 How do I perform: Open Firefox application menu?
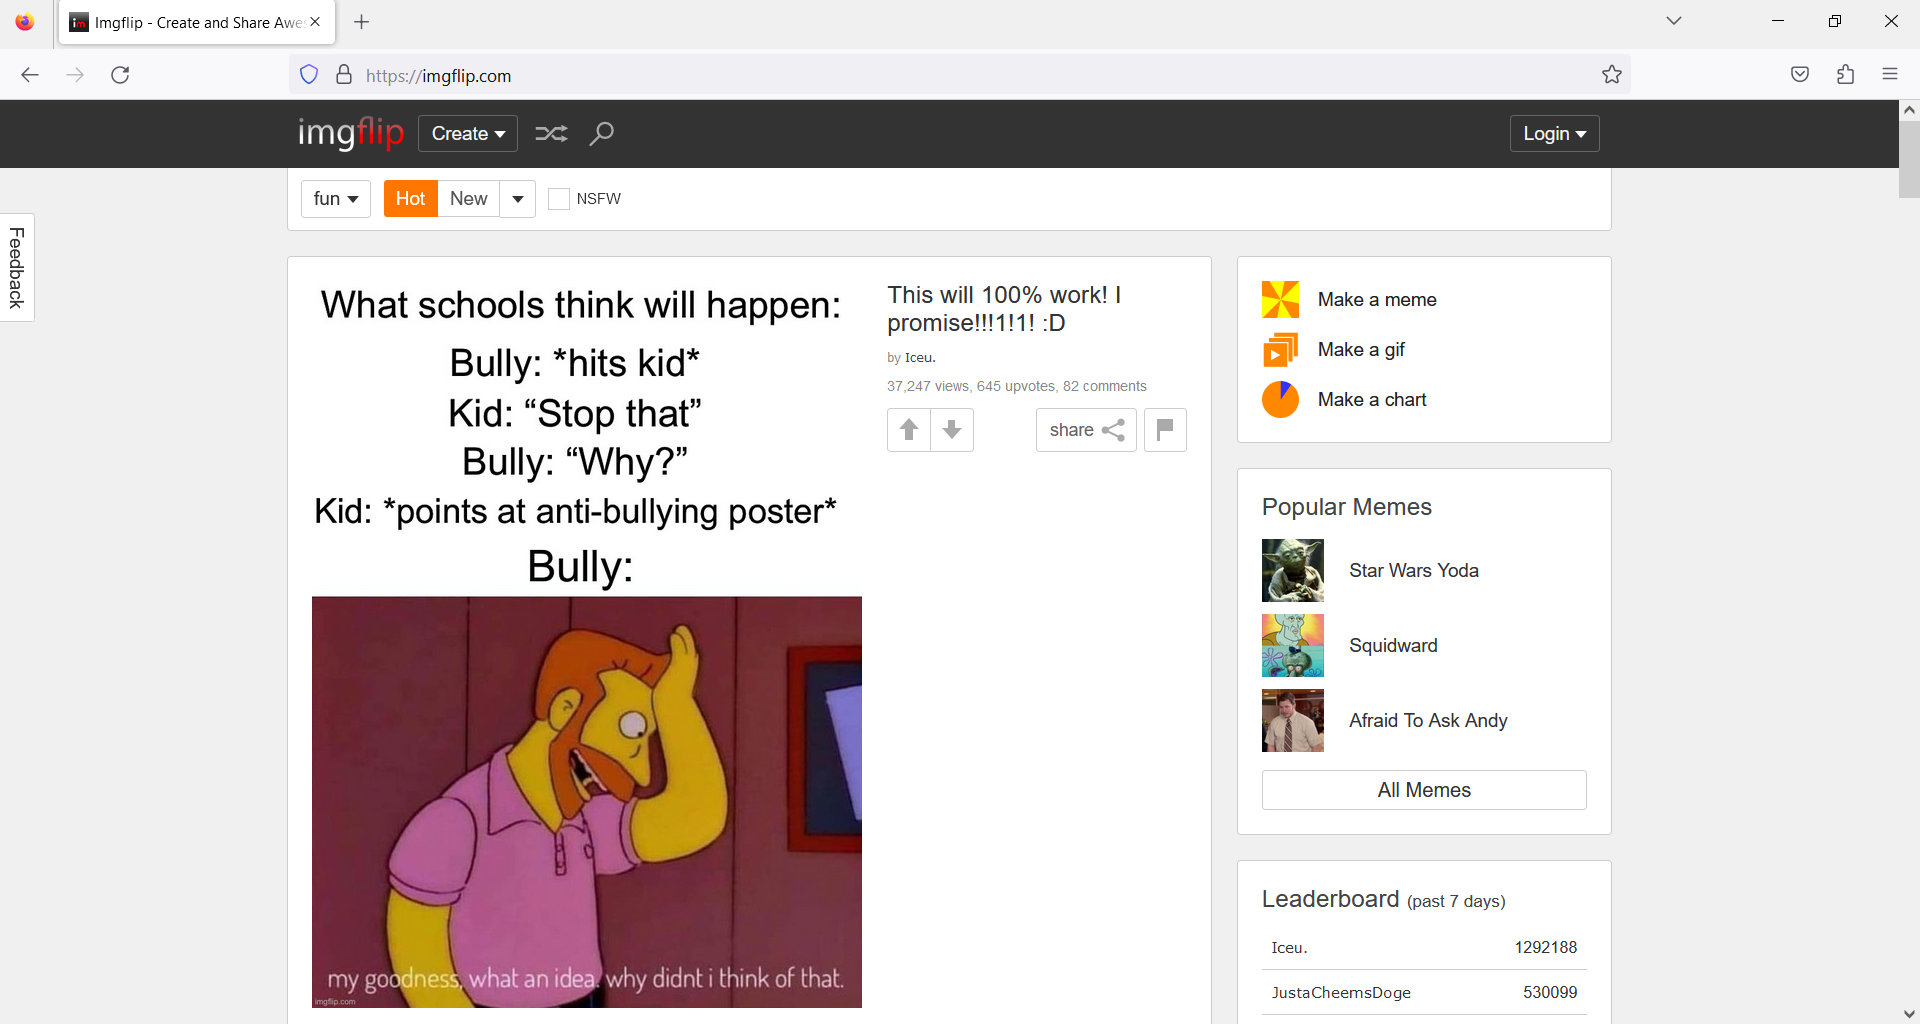pos(1890,75)
